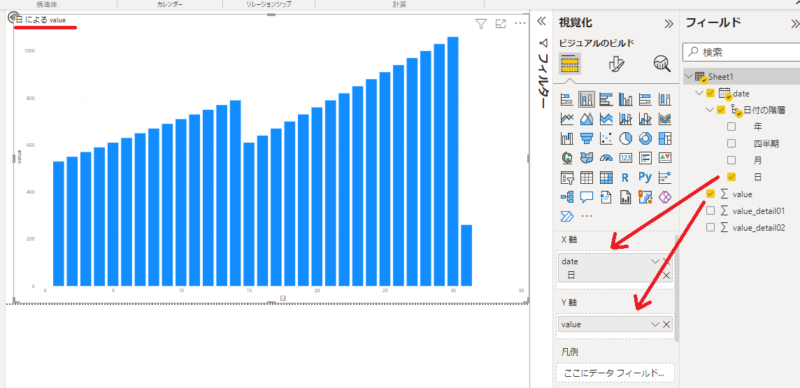
Task: Pick the line and stacked column chart
Action: [625, 118]
